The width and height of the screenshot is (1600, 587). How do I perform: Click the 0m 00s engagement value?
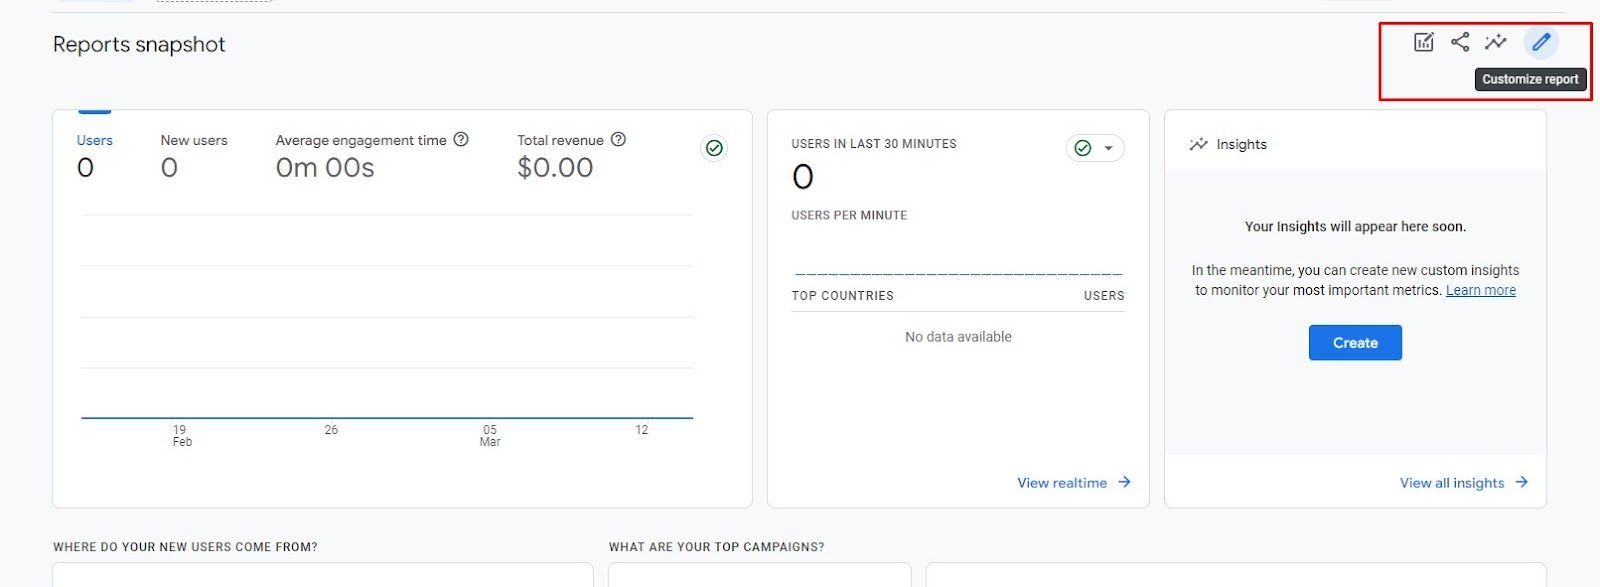(325, 168)
